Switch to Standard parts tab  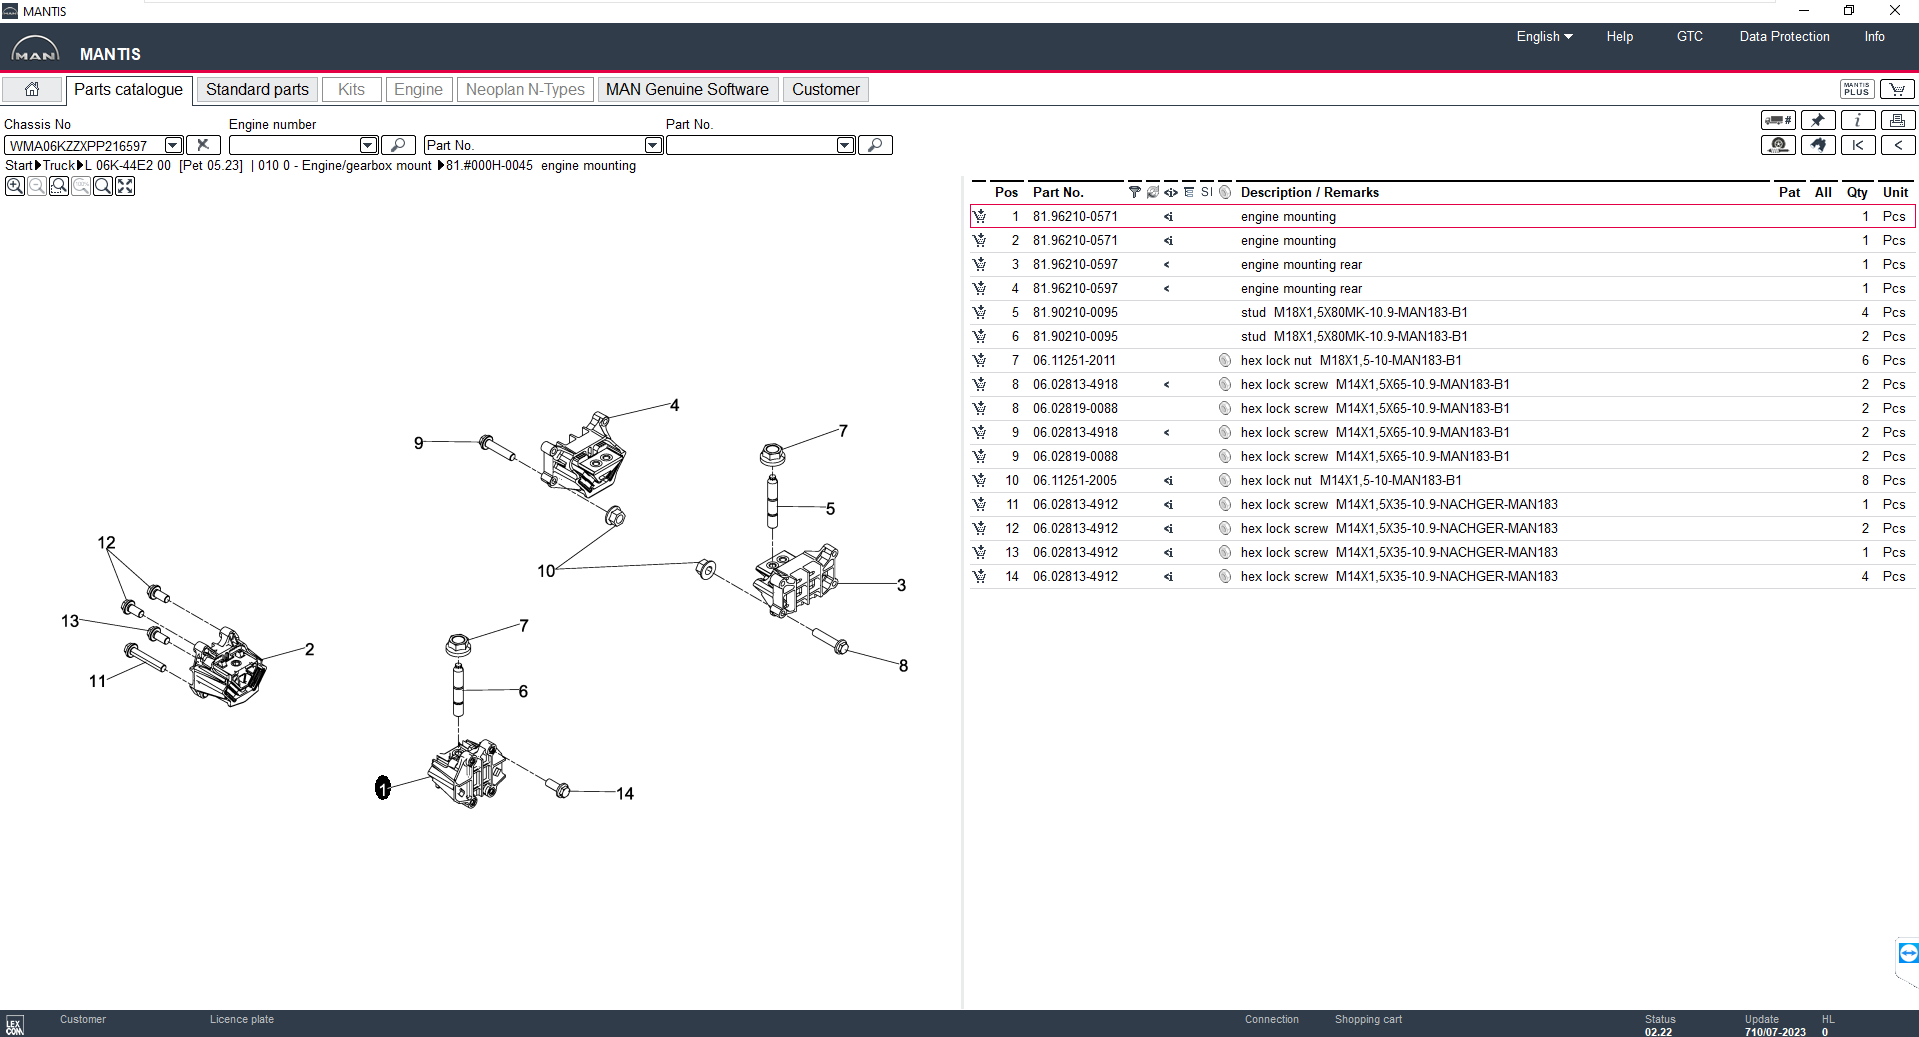click(257, 89)
